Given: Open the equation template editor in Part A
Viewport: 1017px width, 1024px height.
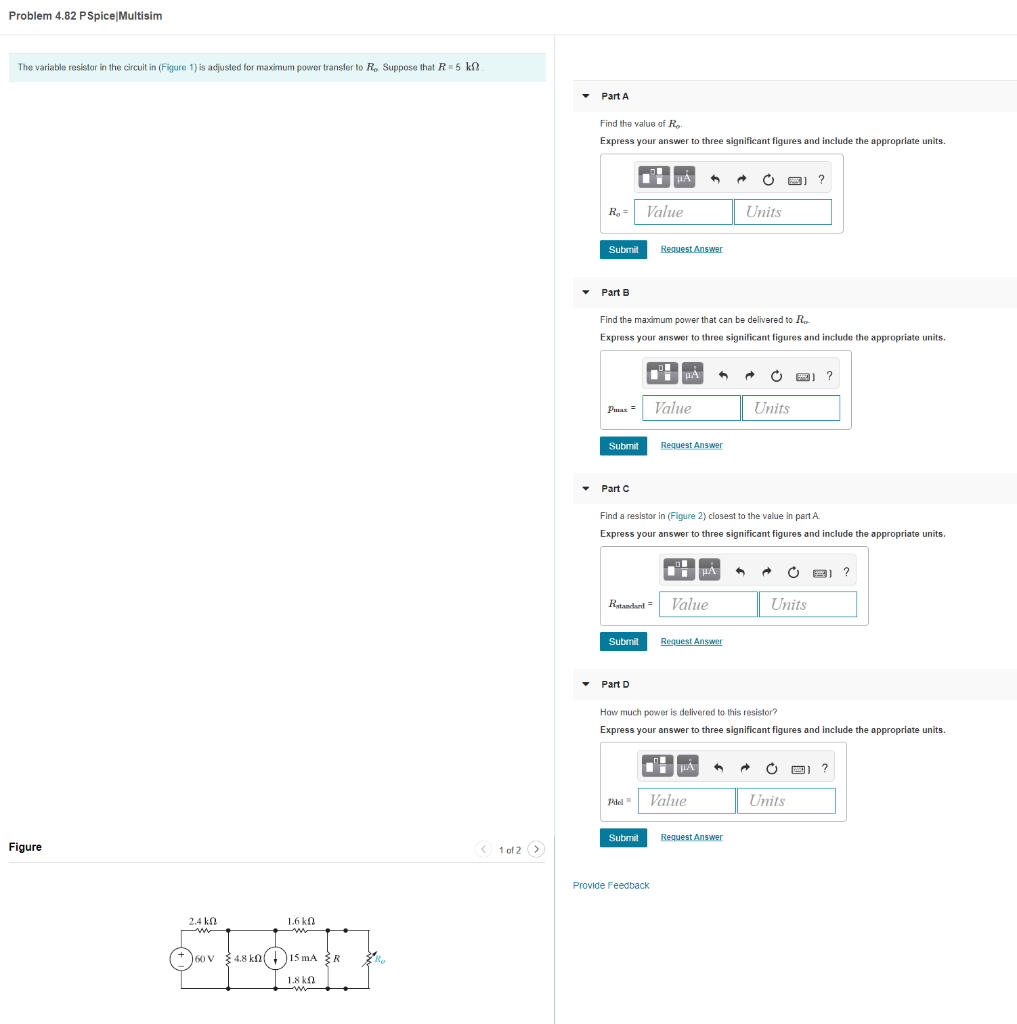Looking at the screenshot, I should point(653,178).
